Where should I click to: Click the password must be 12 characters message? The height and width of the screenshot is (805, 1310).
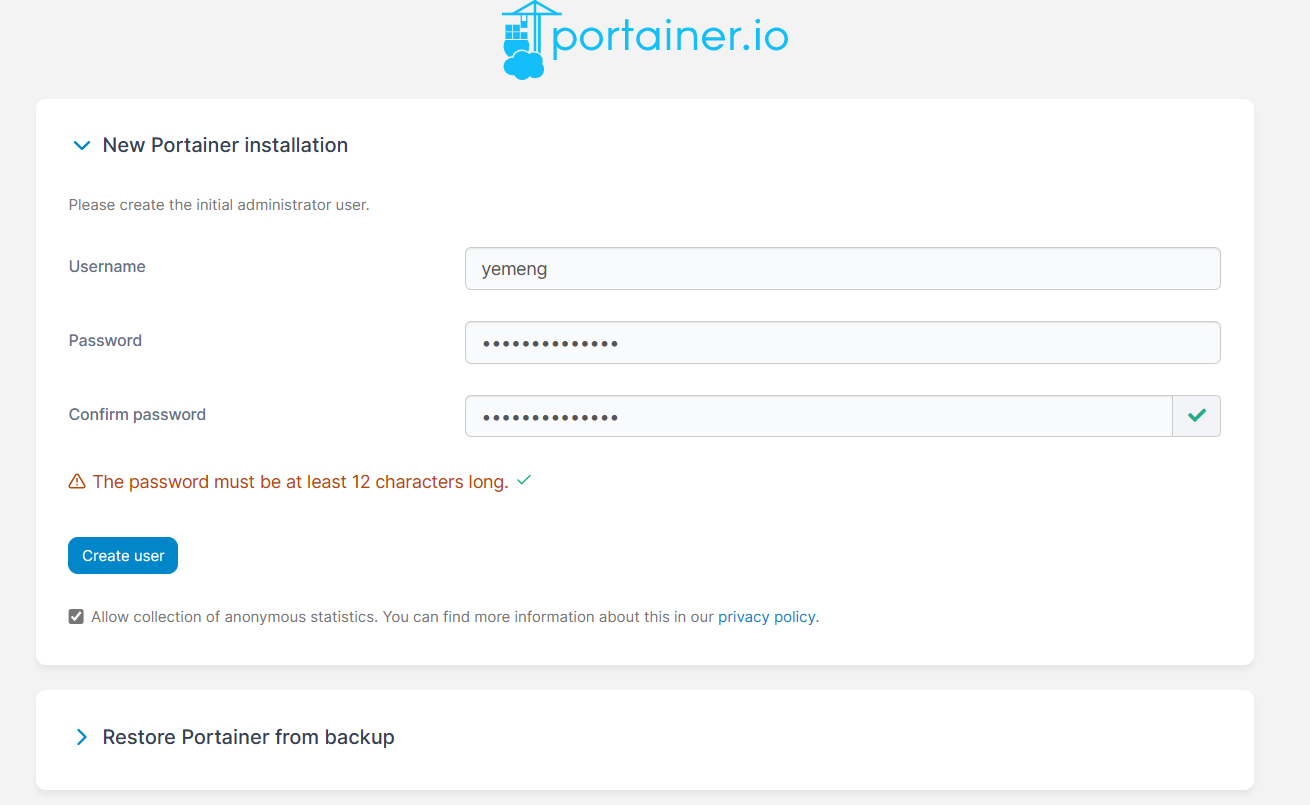[x=300, y=482]
